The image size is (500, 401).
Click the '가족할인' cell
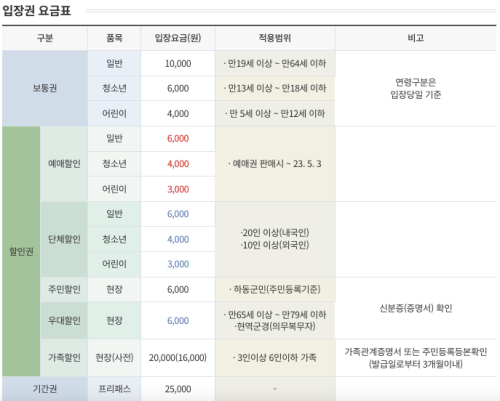click(x=64, y=357)
